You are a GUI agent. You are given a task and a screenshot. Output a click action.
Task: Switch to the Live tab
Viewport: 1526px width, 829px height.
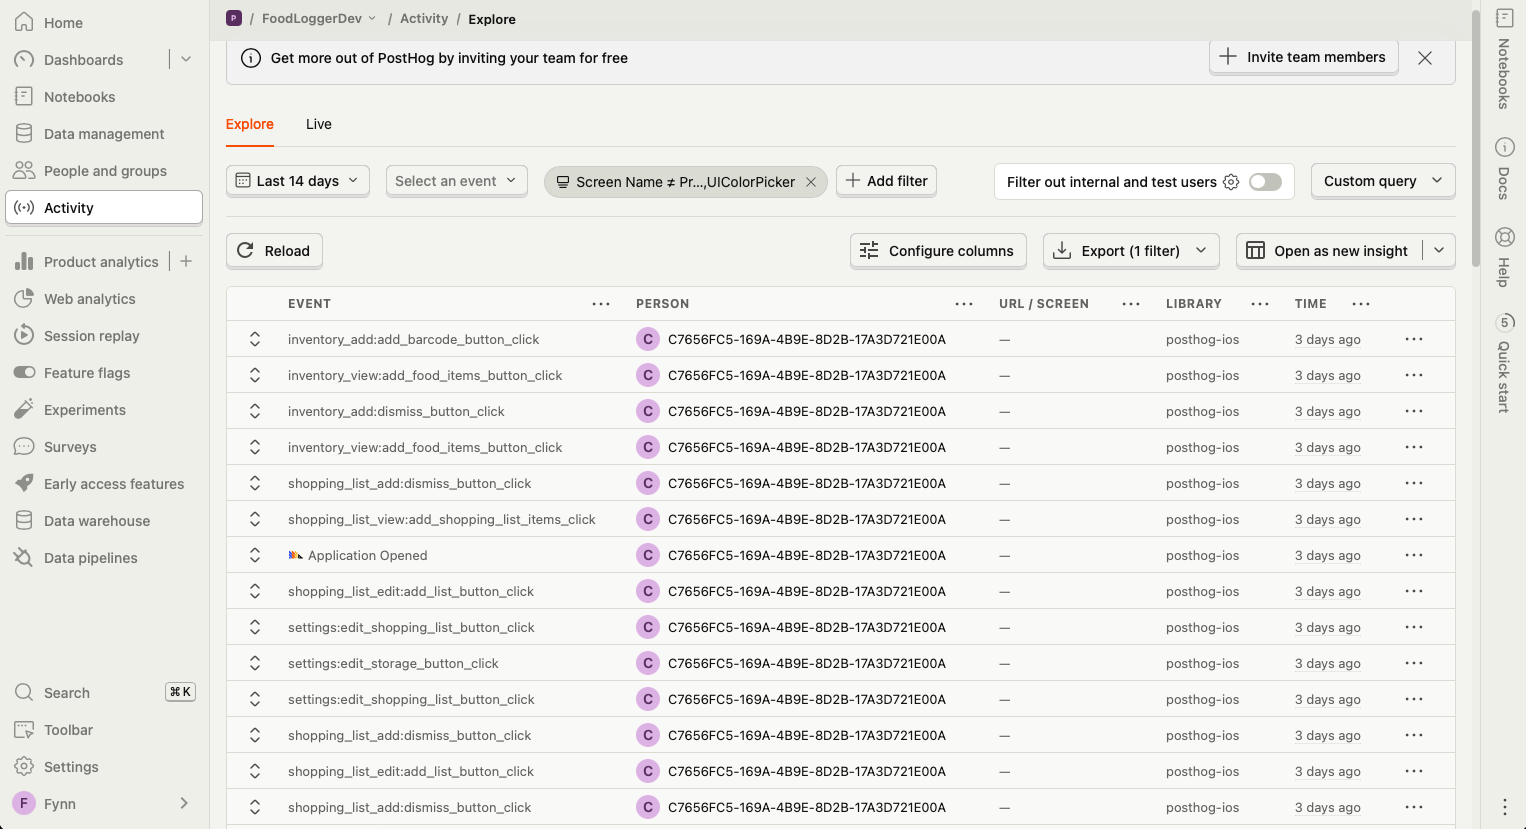point(319,124)
